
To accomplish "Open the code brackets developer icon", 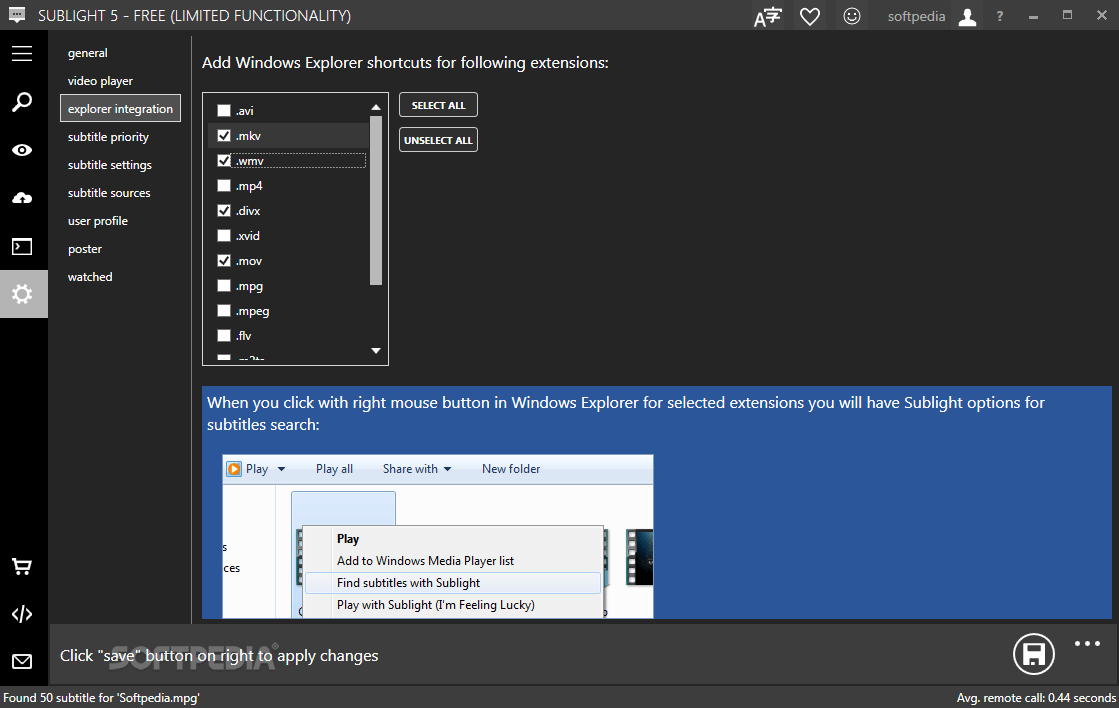I will (x=22, y=615).
